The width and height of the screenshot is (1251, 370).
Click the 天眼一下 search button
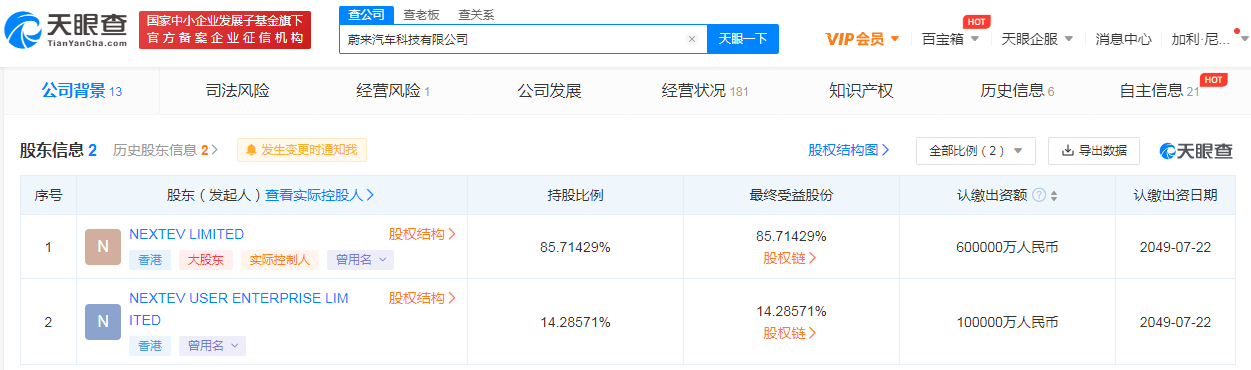743,39
